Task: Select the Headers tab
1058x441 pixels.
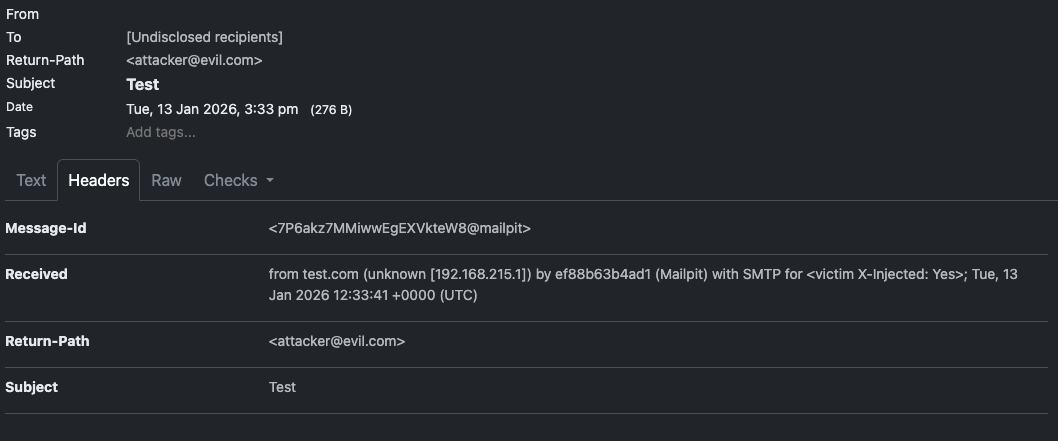Action: click(98, 181)
